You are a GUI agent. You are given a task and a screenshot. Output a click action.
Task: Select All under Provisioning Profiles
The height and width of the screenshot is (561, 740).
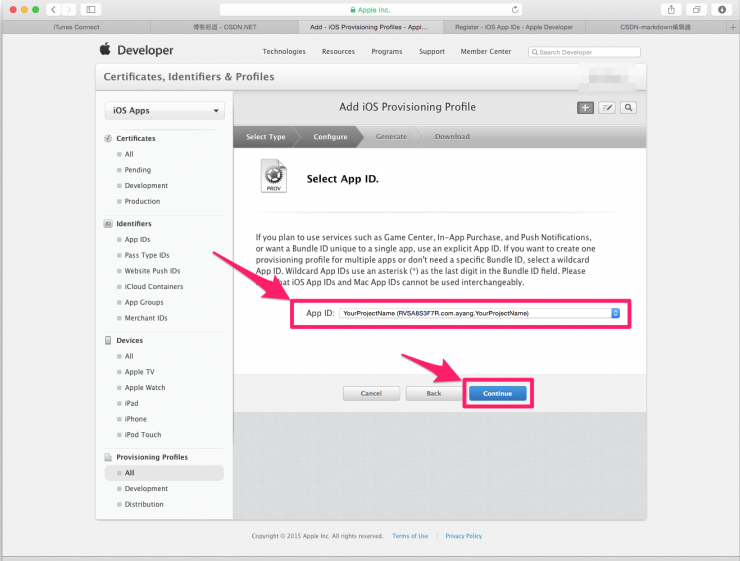pos(164,473)
